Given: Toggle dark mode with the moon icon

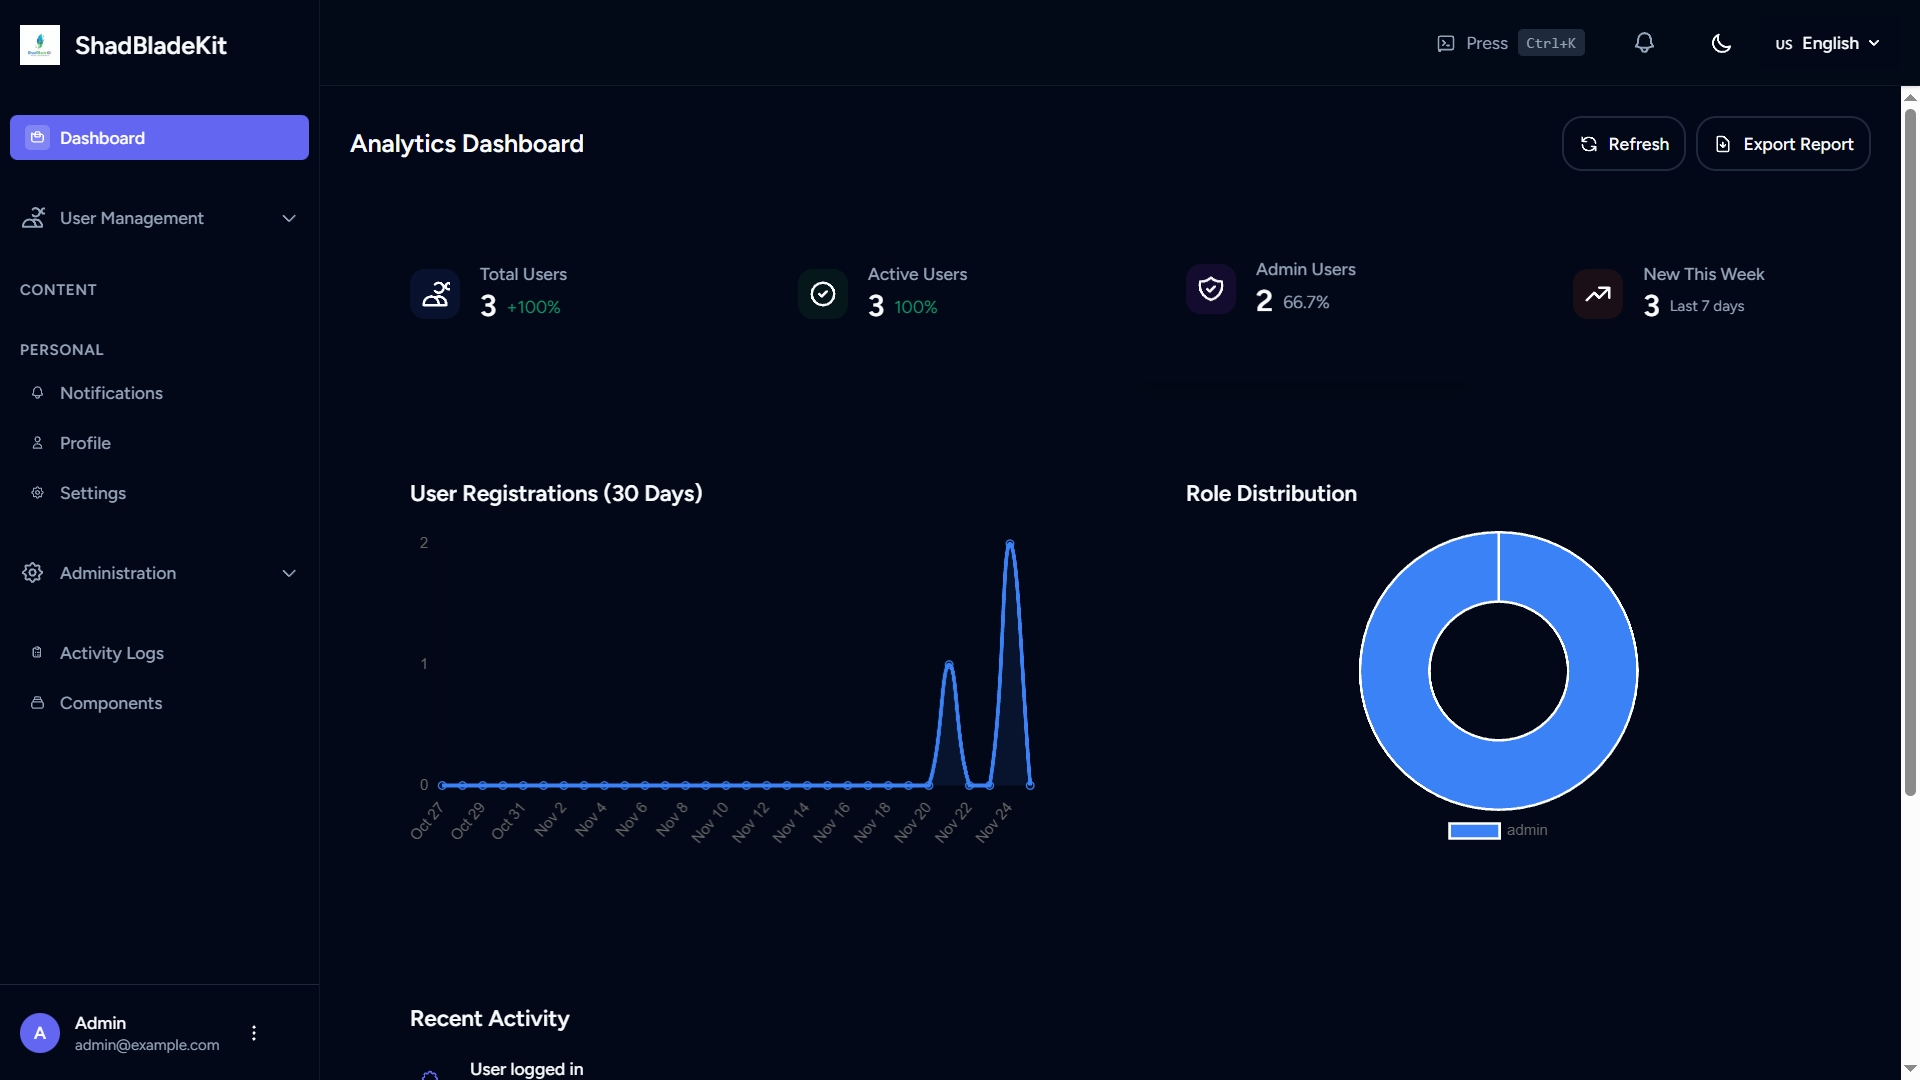Looking at the screenshot, I should [1721, 43].
